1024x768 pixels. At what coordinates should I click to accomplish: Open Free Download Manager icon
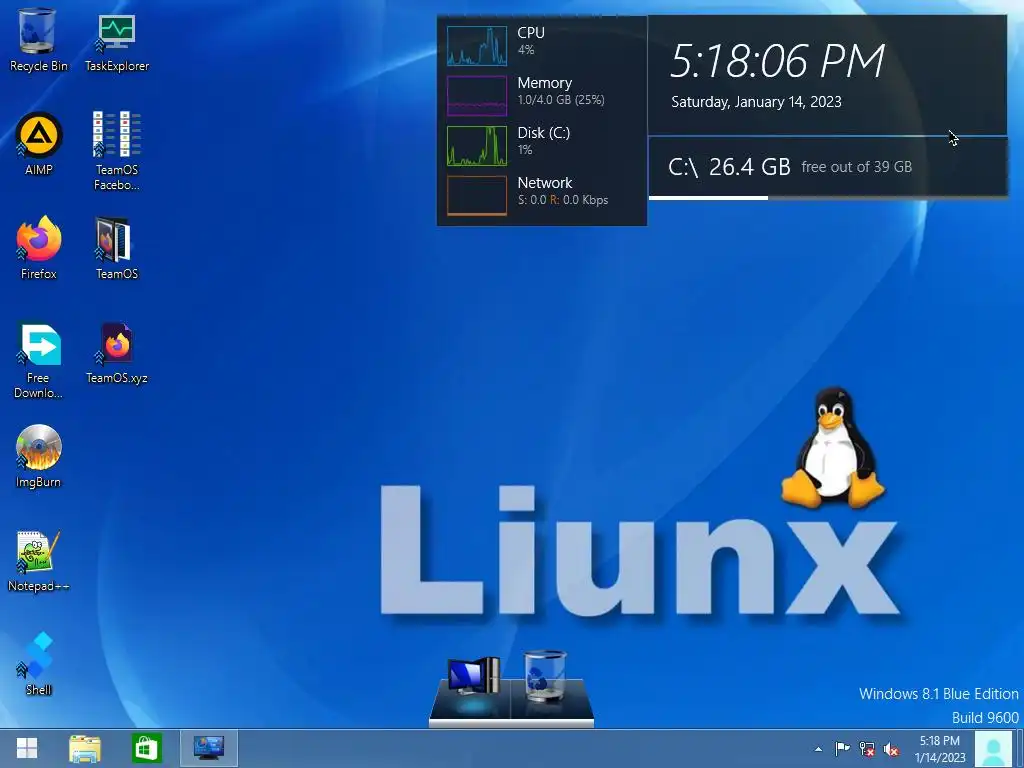click(39, 360)
